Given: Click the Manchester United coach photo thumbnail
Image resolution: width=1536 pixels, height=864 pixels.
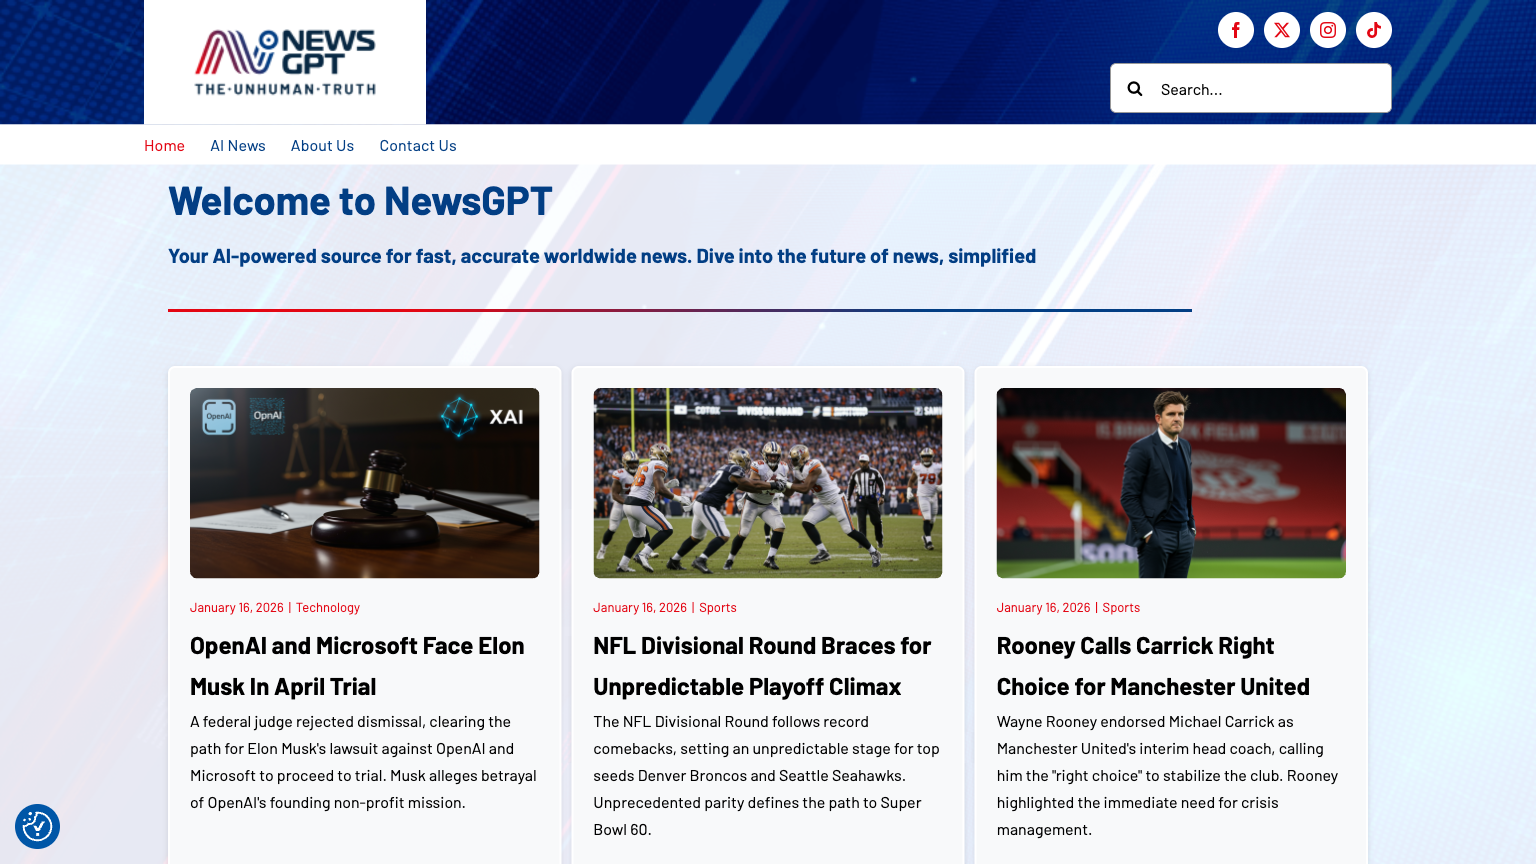Looking at the screenshot, I should click(1171, 483).
